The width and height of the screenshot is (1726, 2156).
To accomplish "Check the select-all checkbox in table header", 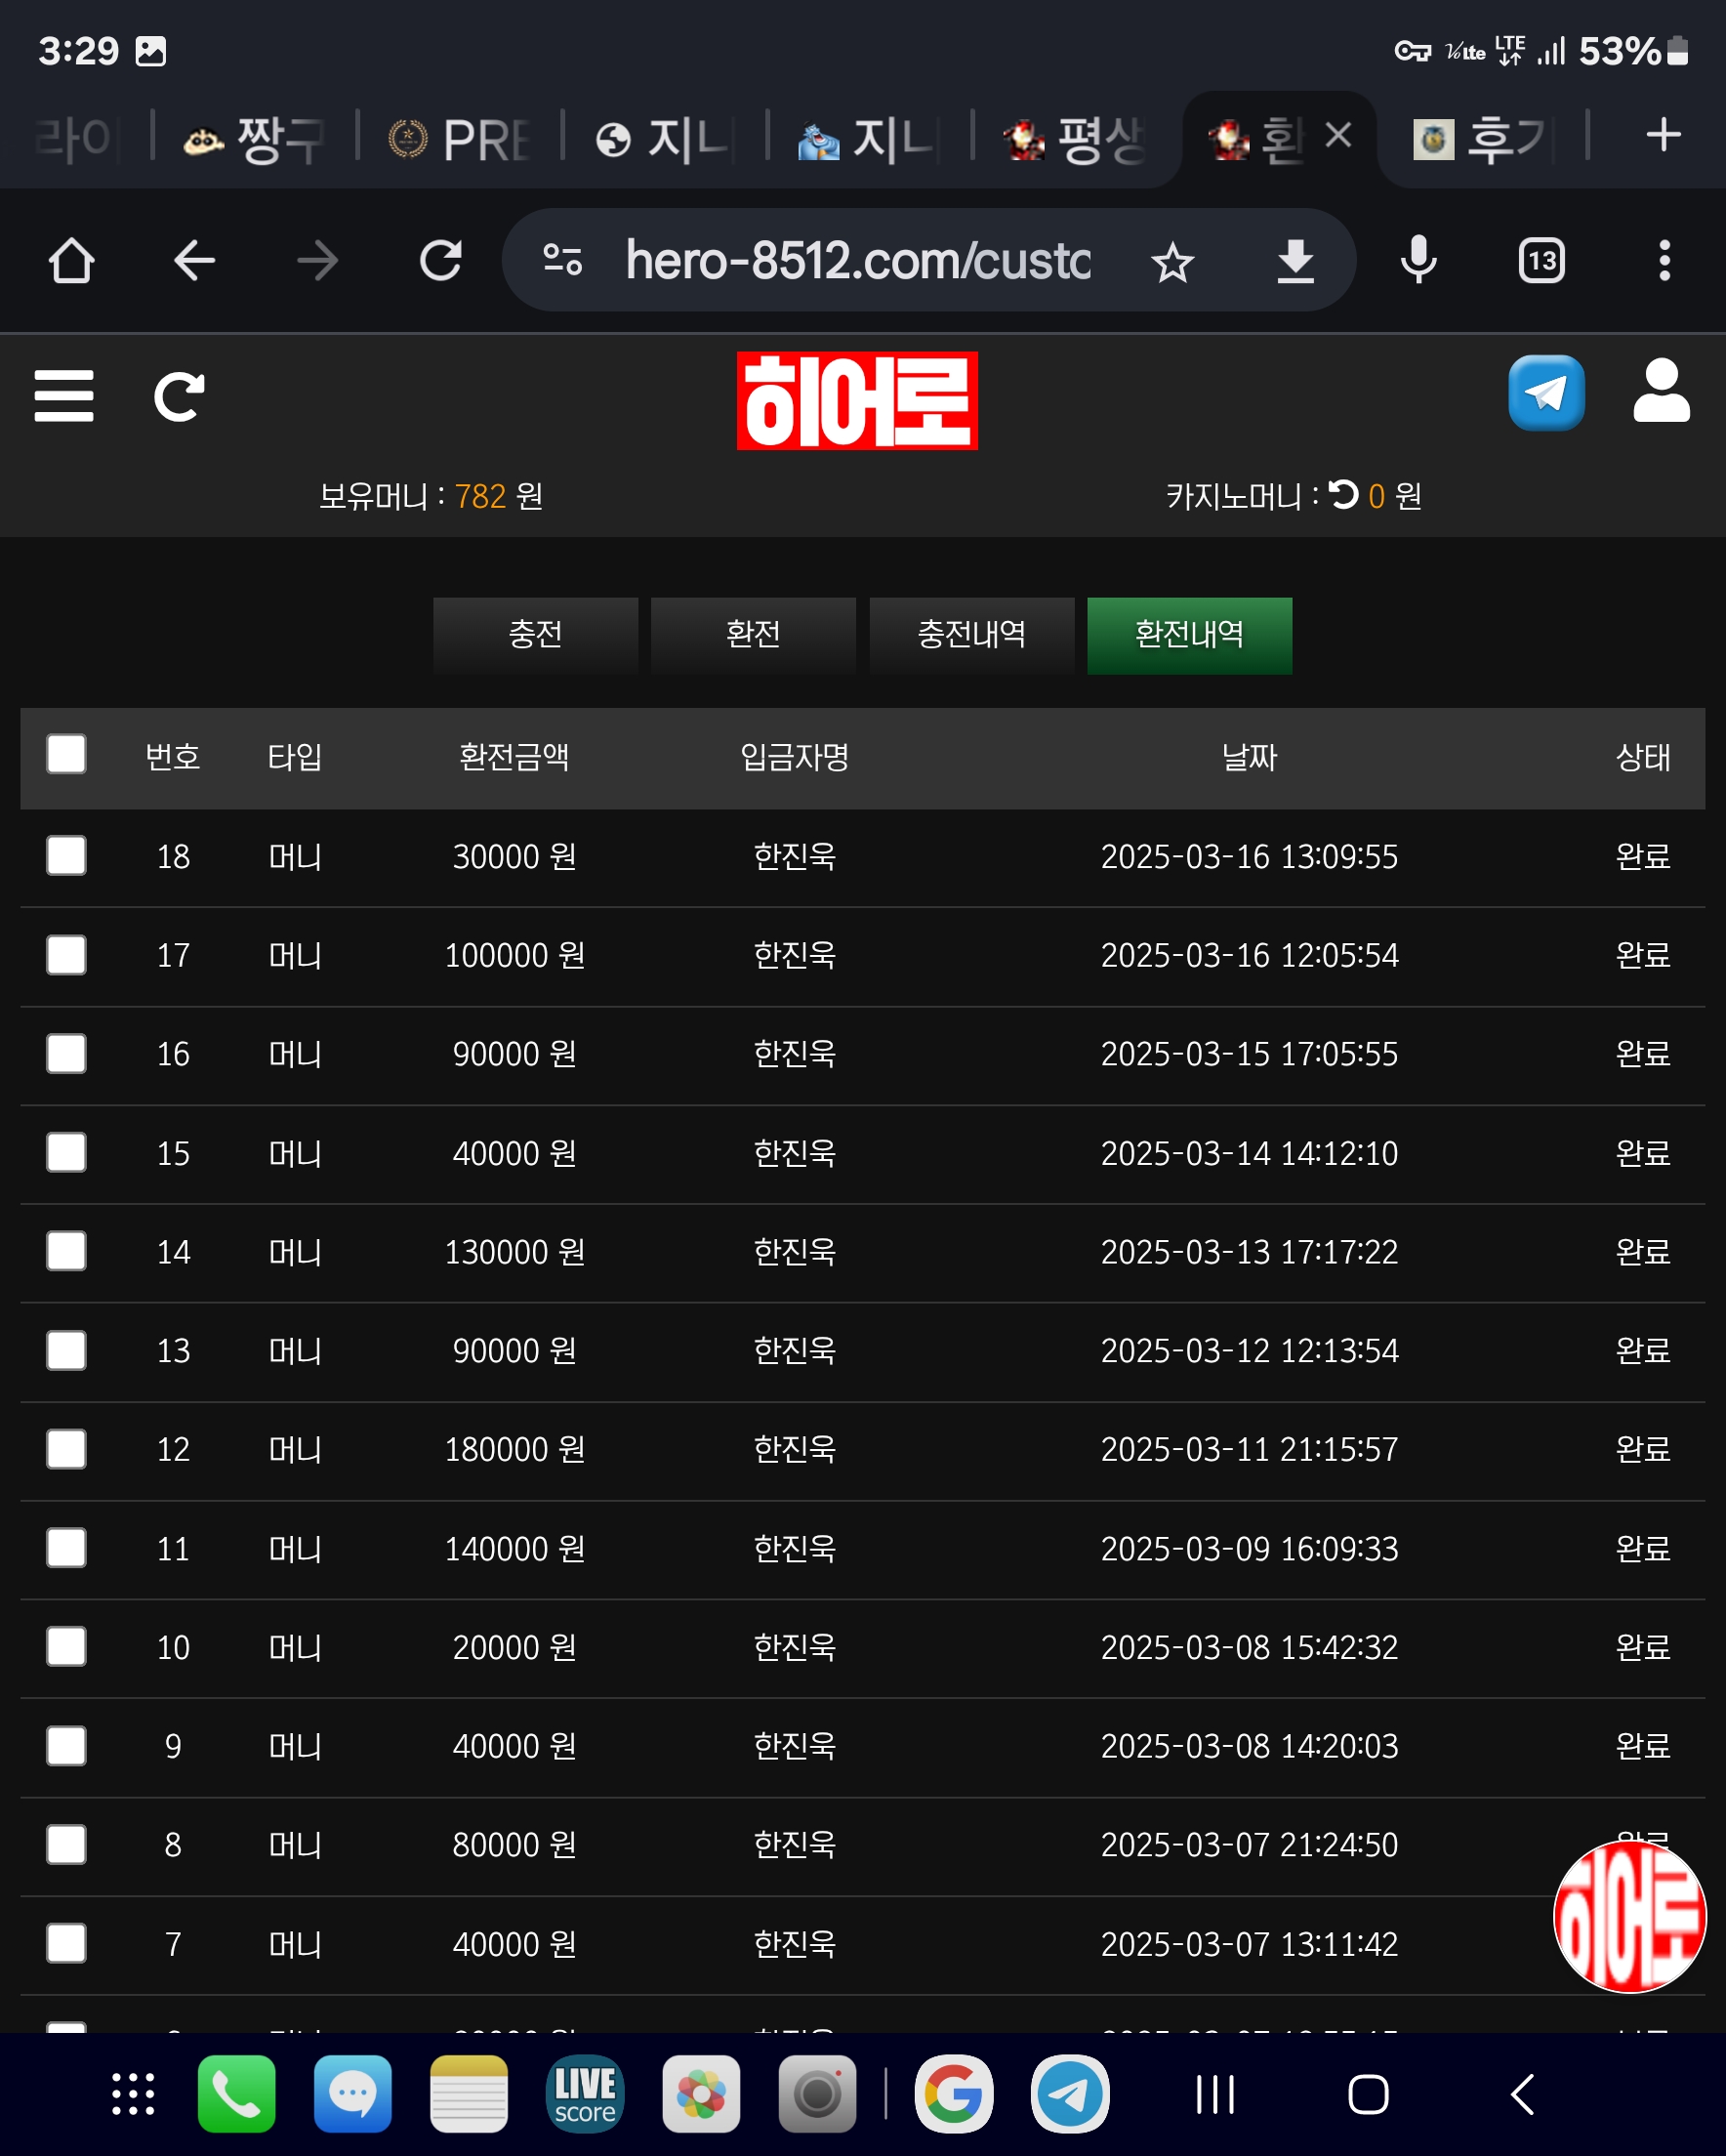I will 66,755.
